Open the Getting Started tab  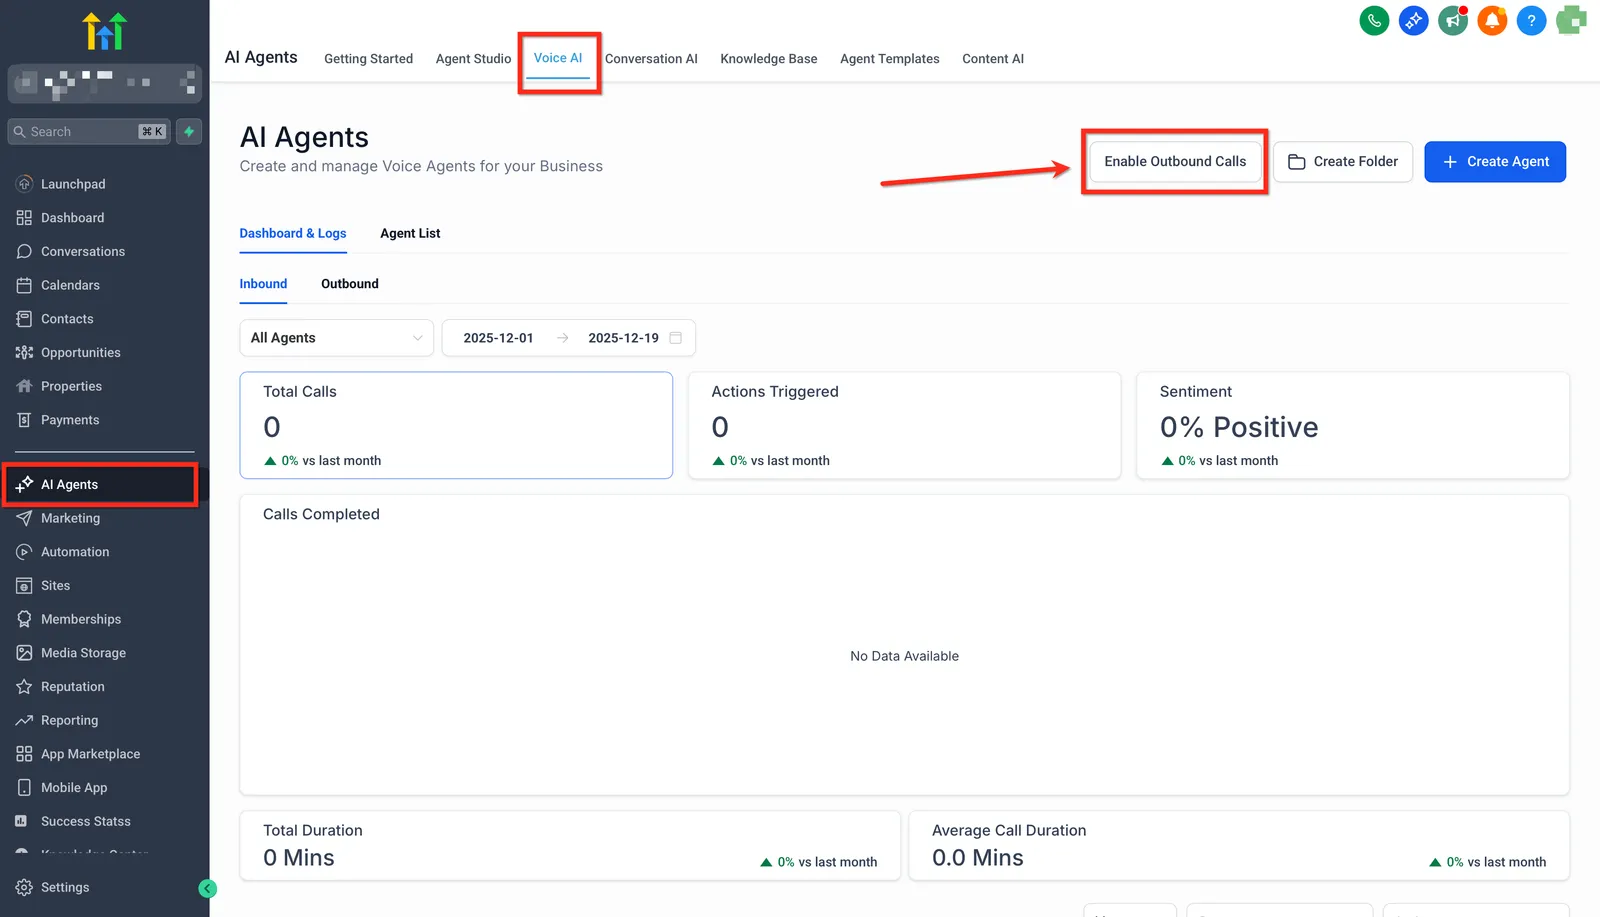(368, 59)
